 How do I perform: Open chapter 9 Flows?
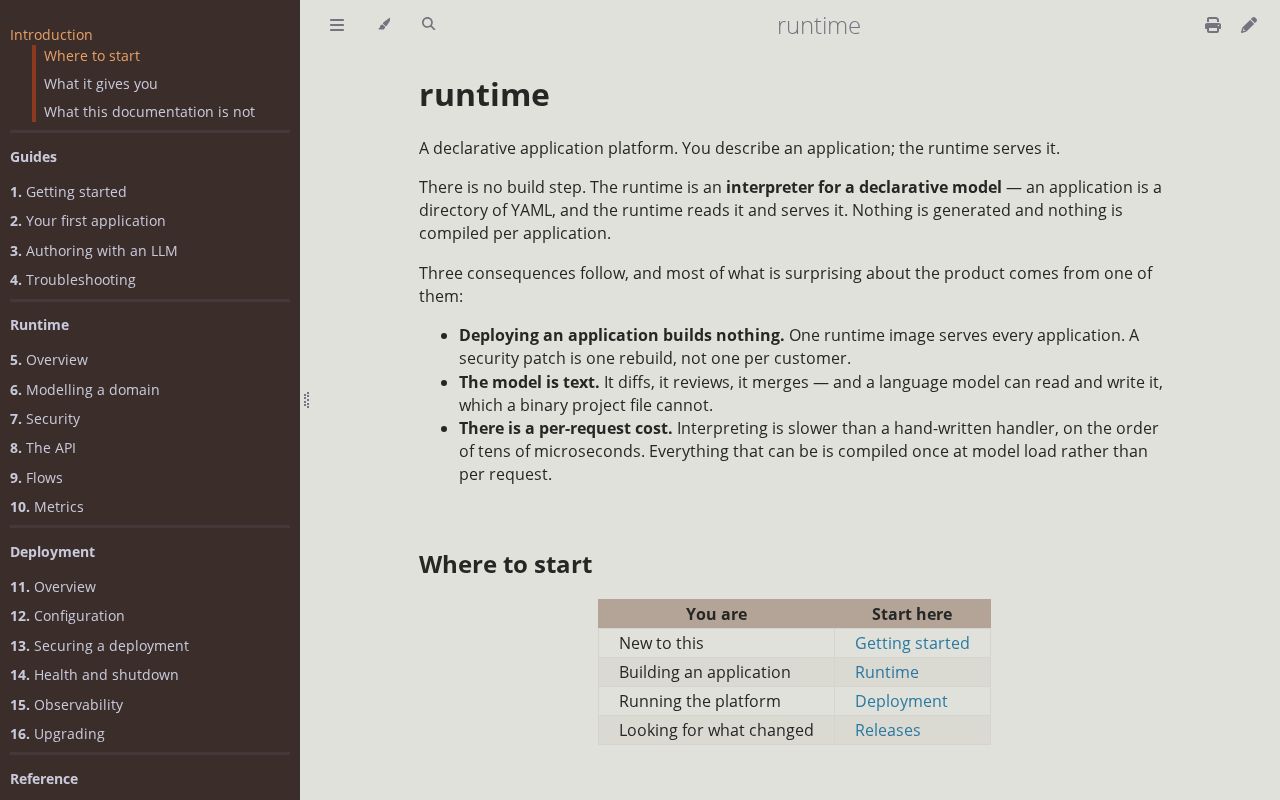[x=36, y=478]
